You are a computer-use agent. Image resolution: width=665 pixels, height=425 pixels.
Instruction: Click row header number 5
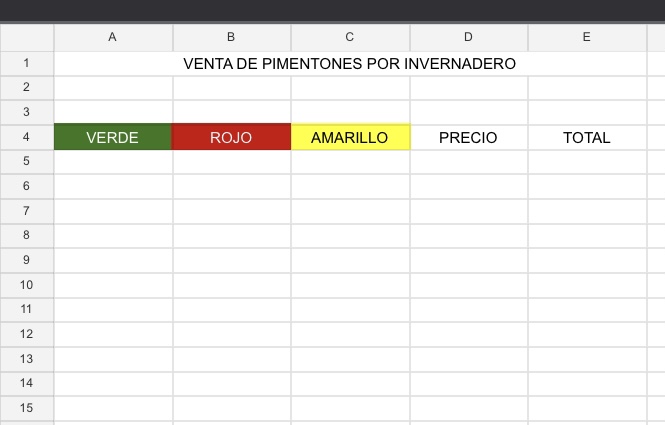pos(27,161)
